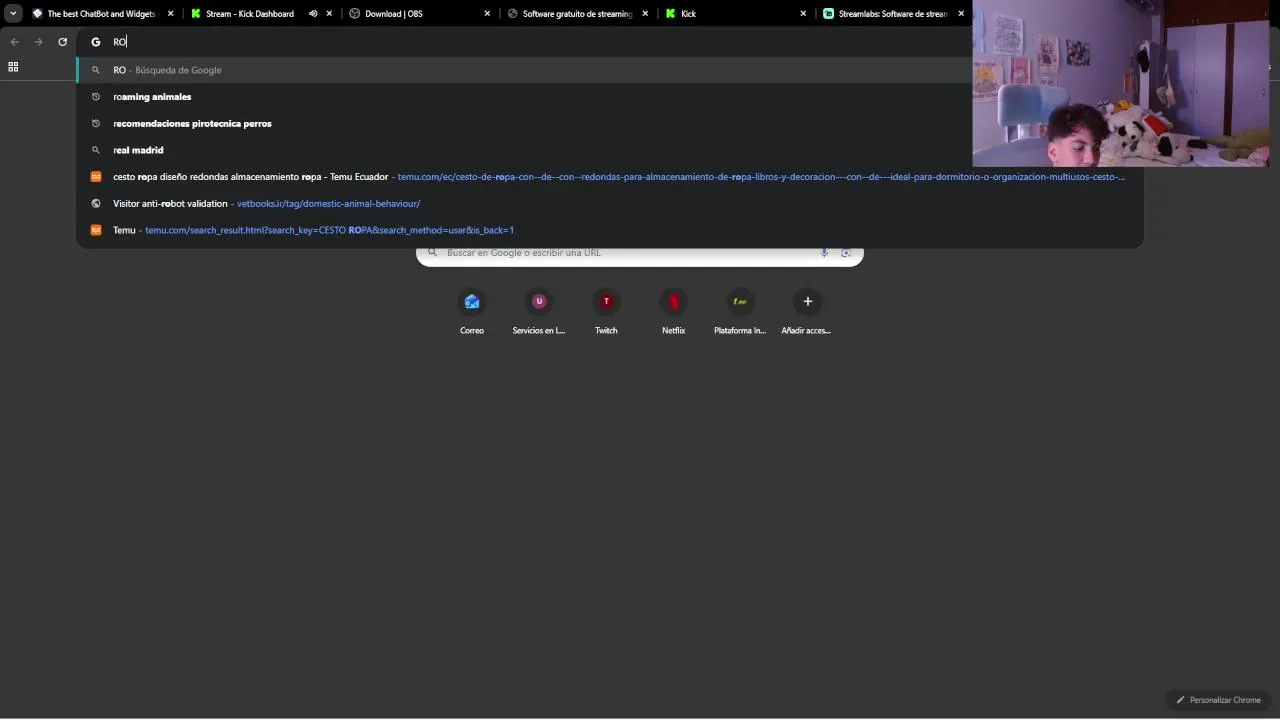This screenshot has height=720, width=1280.
Task: Open temu.com search_result link
Action: tap(329, 230)
